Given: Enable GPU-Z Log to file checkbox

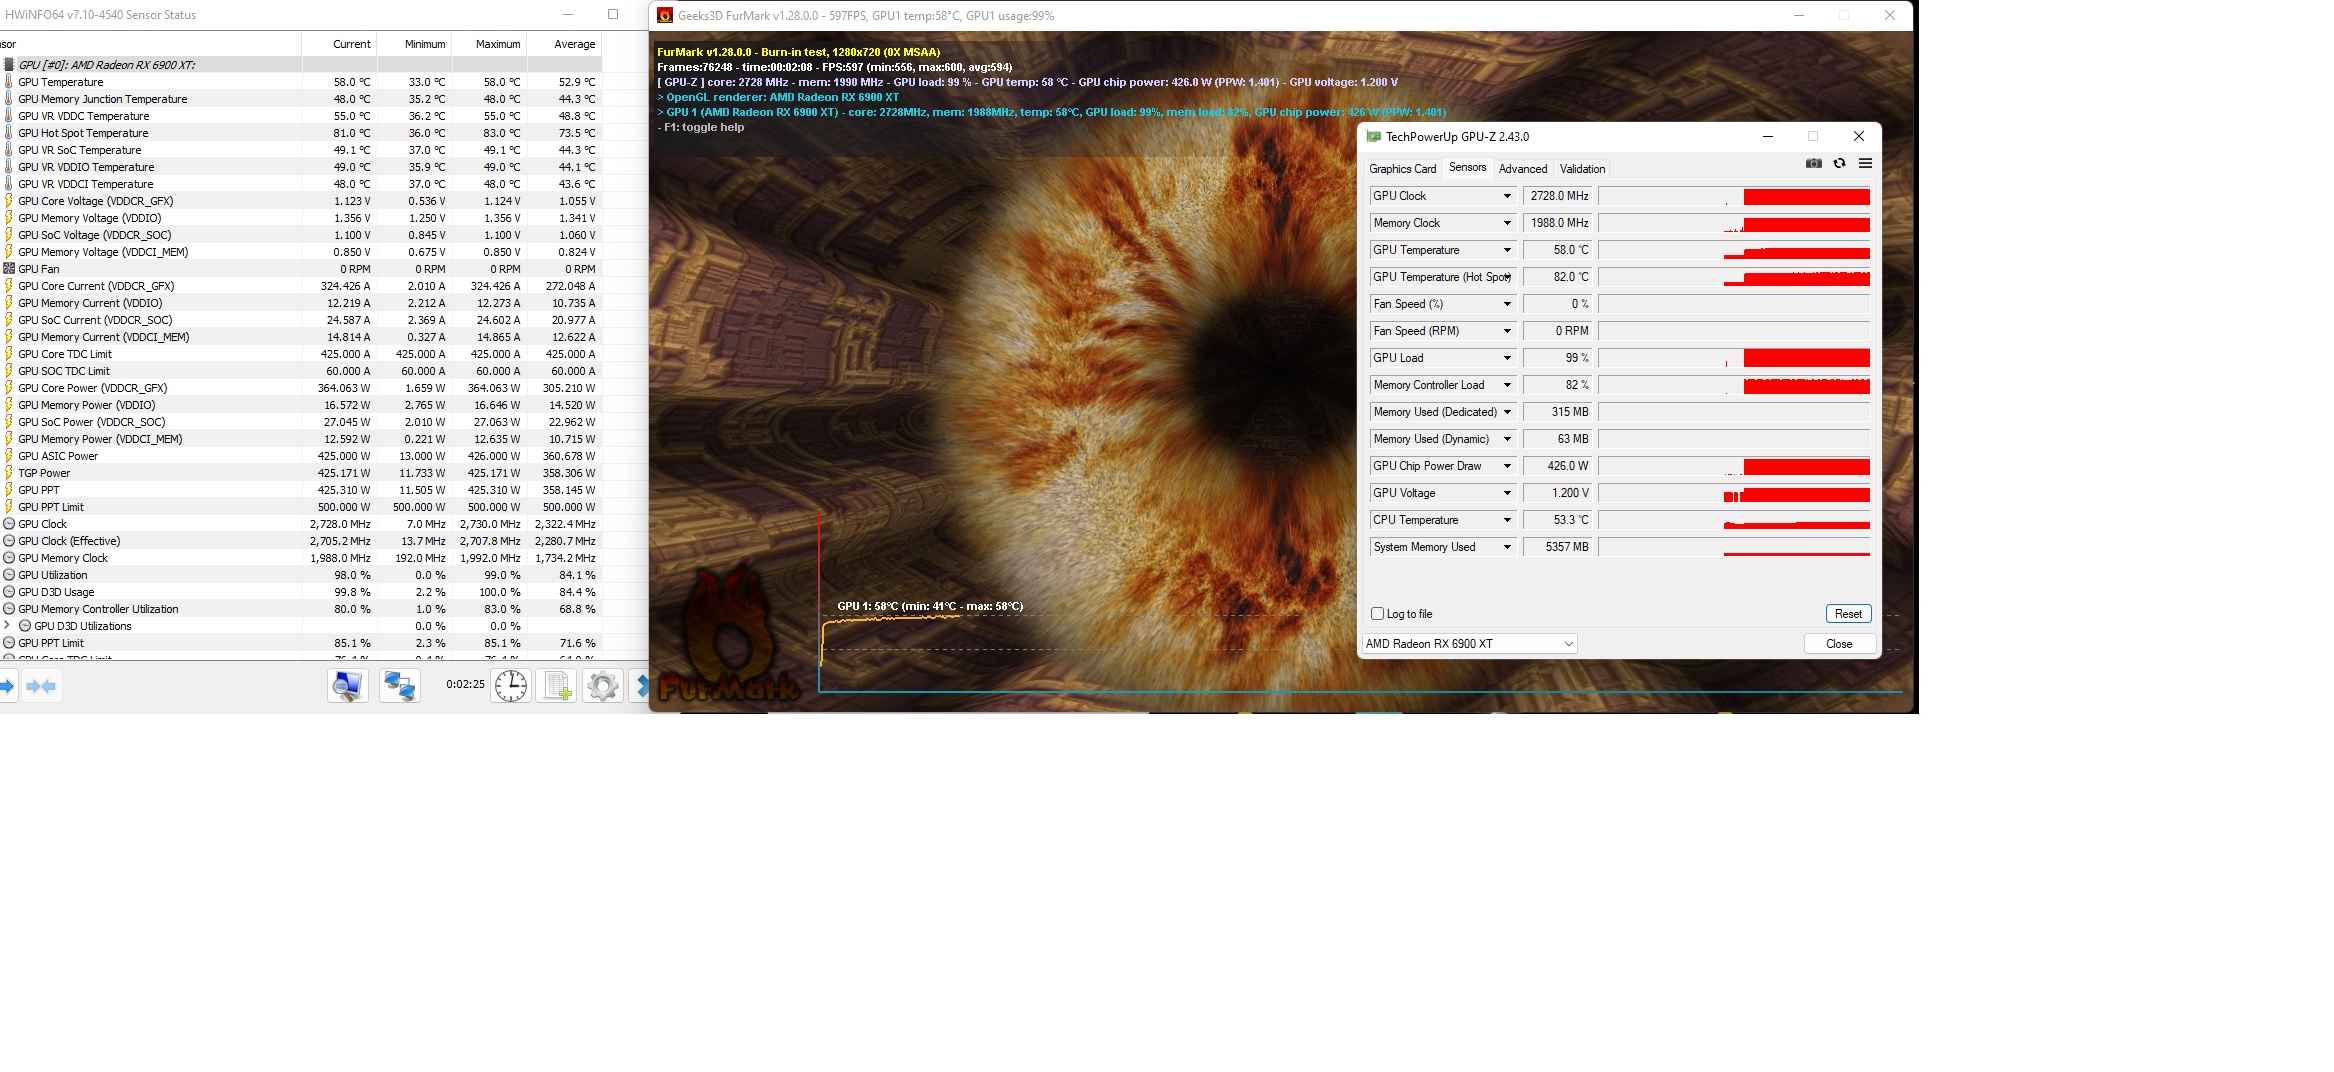Looking at the screenshot, I should pos(1378,614).
